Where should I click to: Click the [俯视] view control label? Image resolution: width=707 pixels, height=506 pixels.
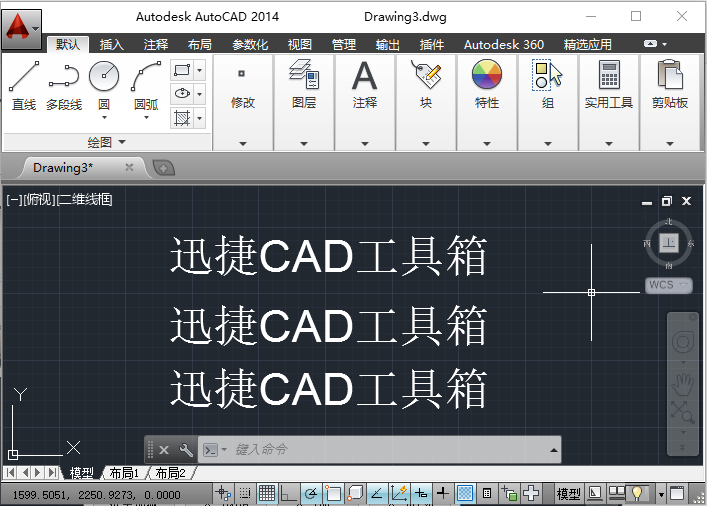(x=39, y=199)
